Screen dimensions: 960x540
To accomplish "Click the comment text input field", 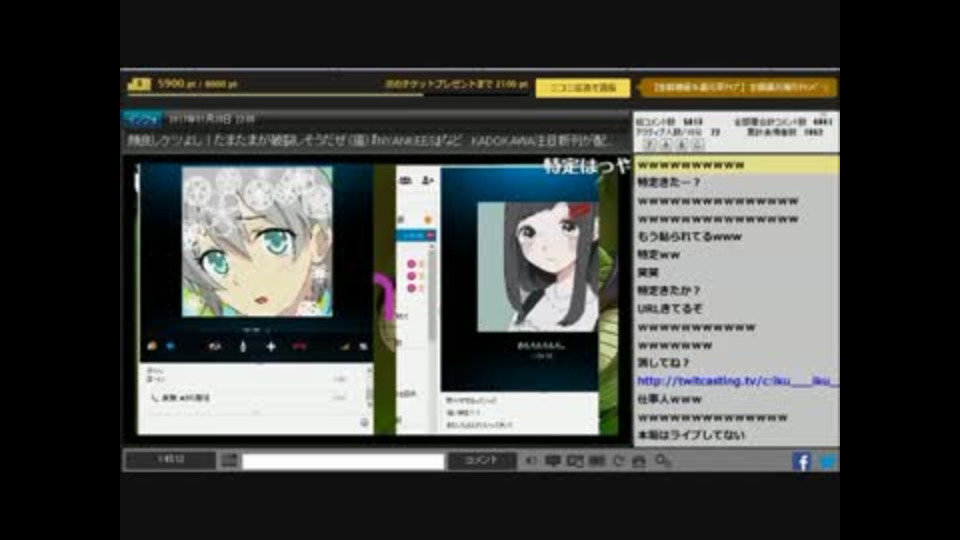I will click(x=343, y=461).
